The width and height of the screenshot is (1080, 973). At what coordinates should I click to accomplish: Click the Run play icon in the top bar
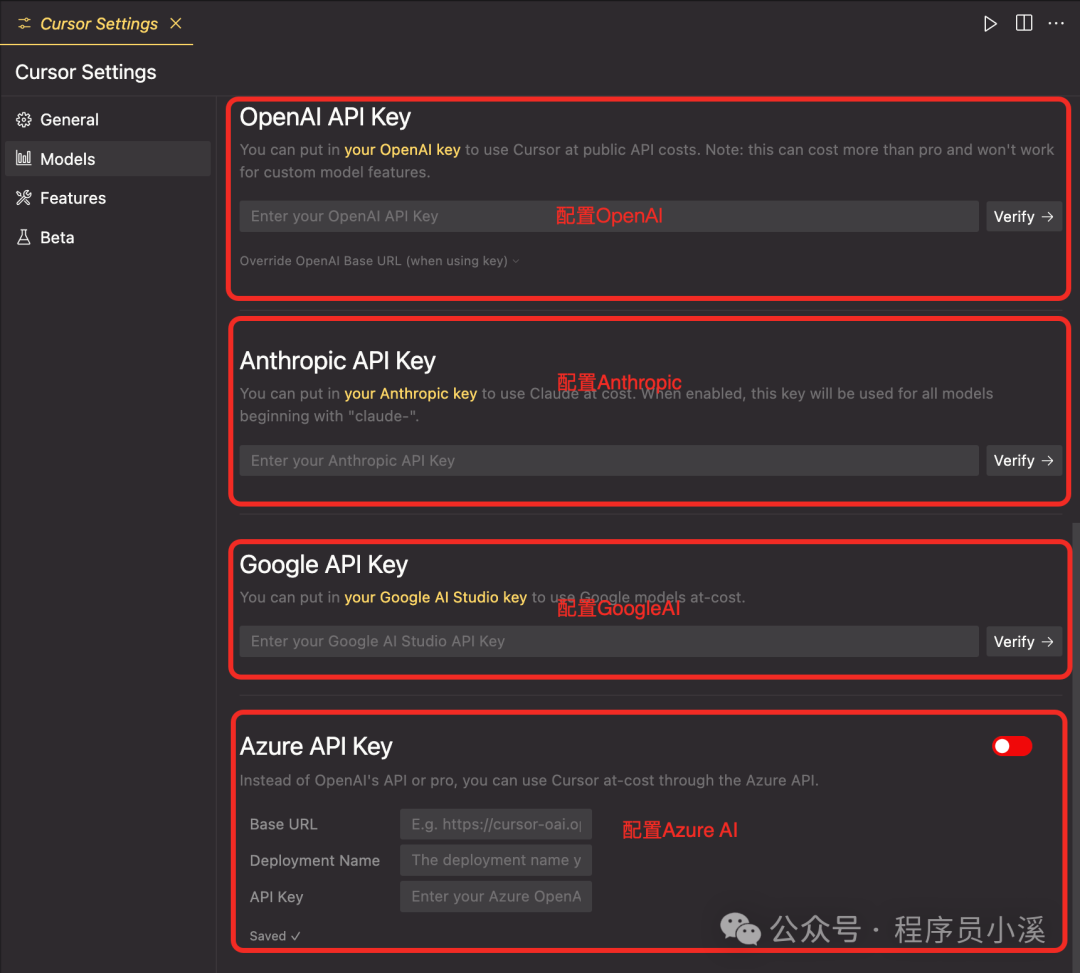click(990, 24)
